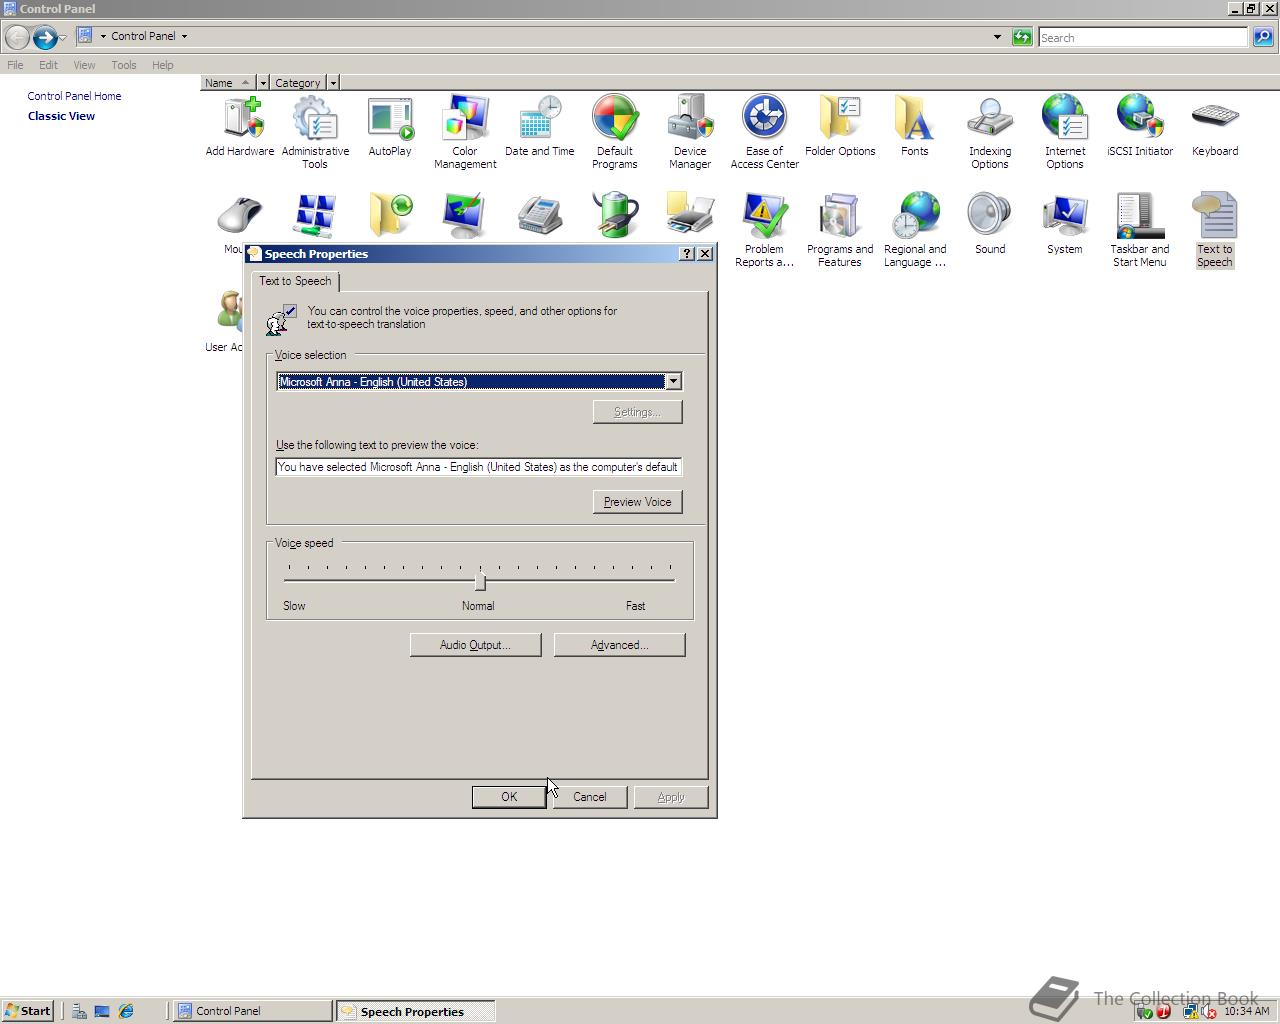This screenshot has width=1280, height=1024.
Task: Open Default Programs icon
Action: pyautogui.click(x=615, y=133)
